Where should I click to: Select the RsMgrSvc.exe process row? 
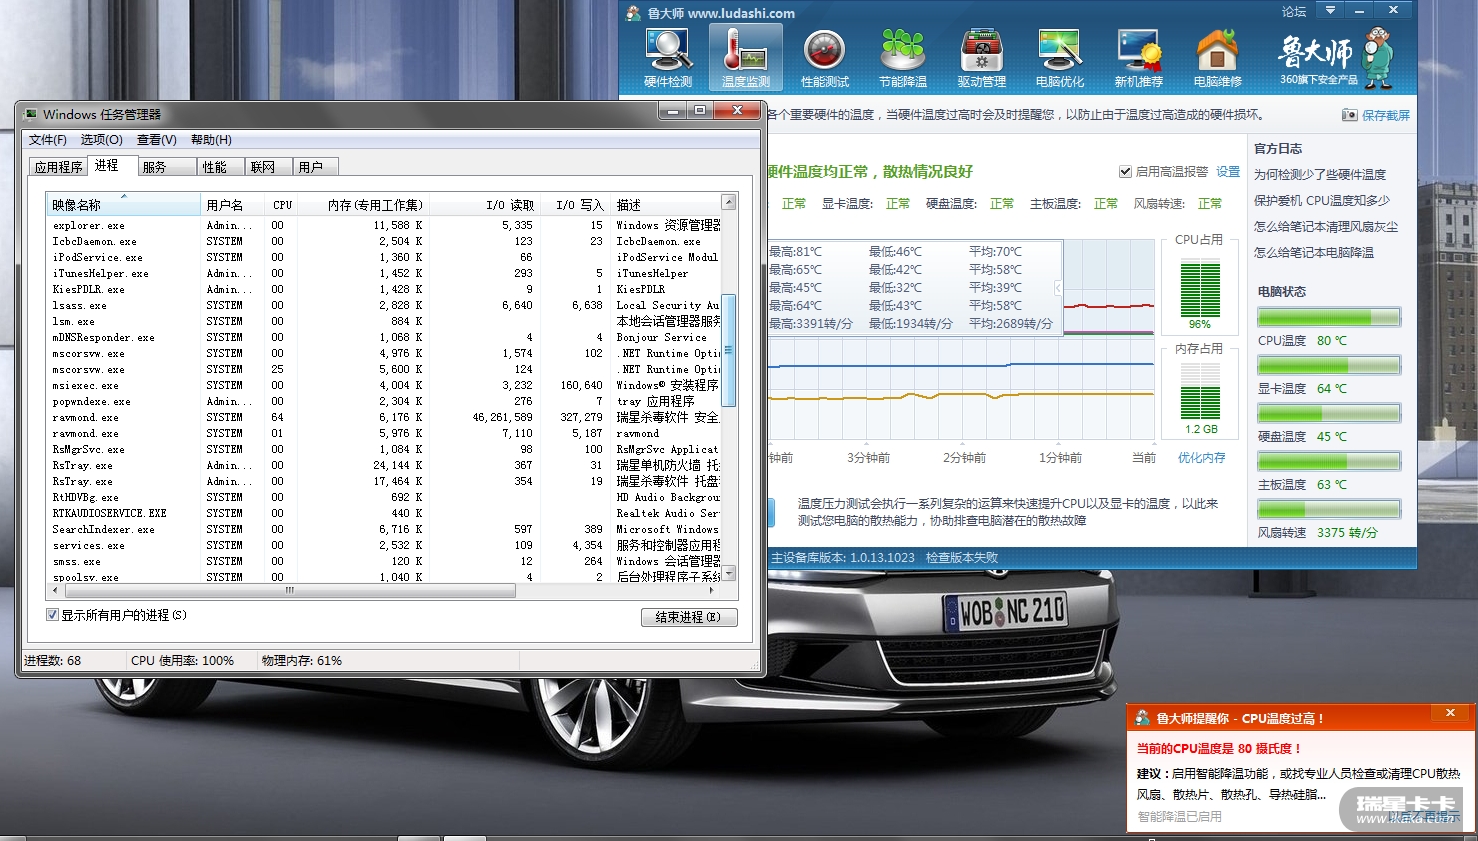[384, 449]
